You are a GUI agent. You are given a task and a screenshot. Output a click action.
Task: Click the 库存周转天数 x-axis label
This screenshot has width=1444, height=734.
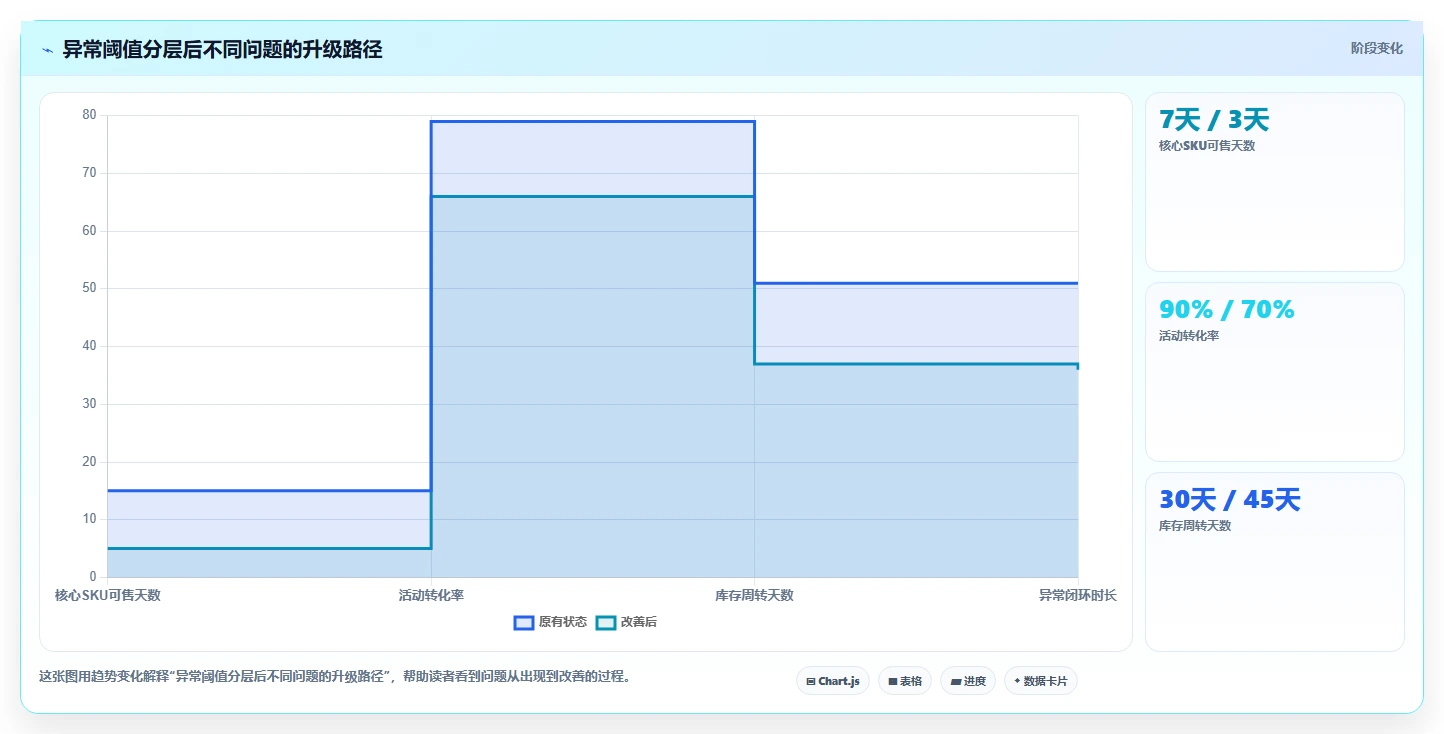754,595
